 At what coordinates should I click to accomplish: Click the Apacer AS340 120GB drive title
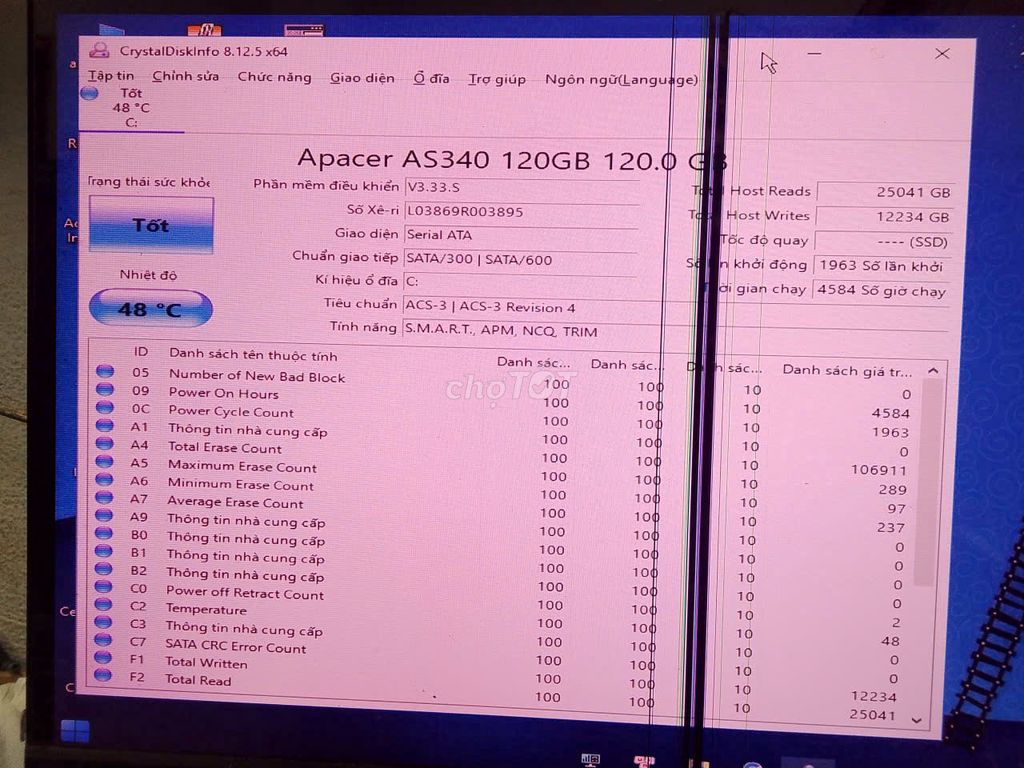(511, 159)
